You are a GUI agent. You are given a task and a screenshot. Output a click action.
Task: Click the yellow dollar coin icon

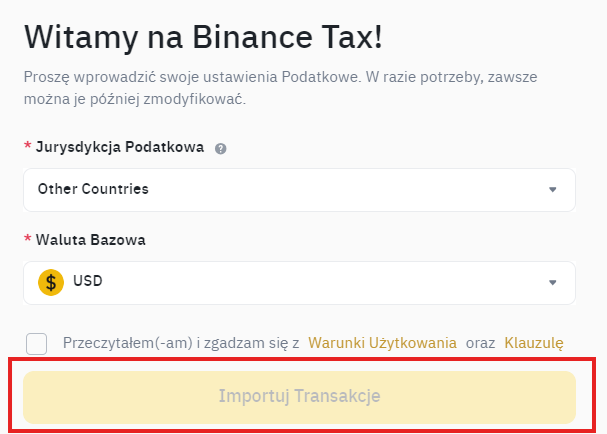click(x=51, y=282)
